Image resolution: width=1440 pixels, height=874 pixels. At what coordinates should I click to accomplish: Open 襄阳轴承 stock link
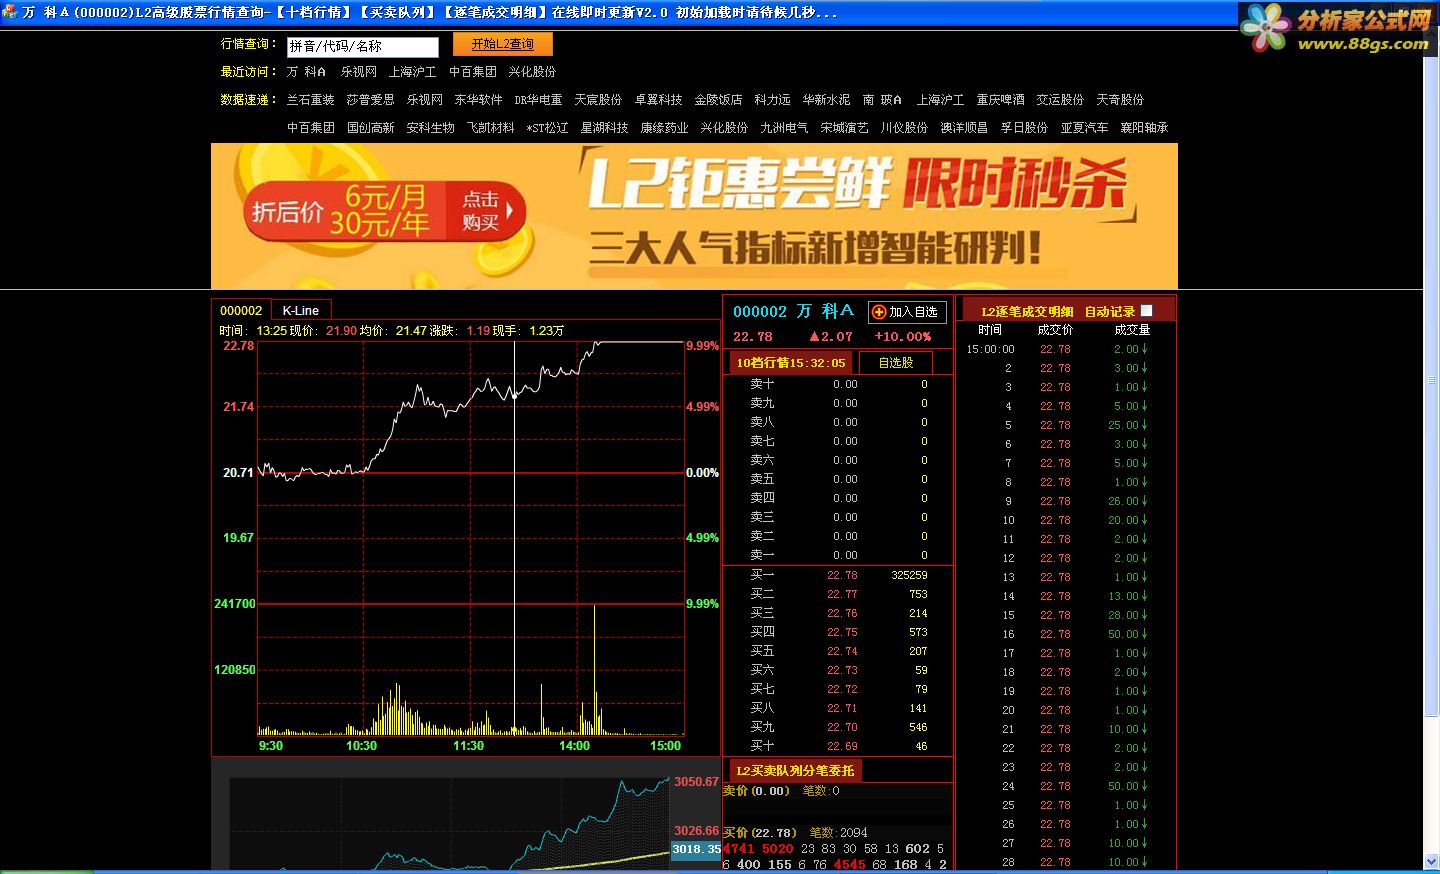pyautogui.click(x=1144, y=128)
